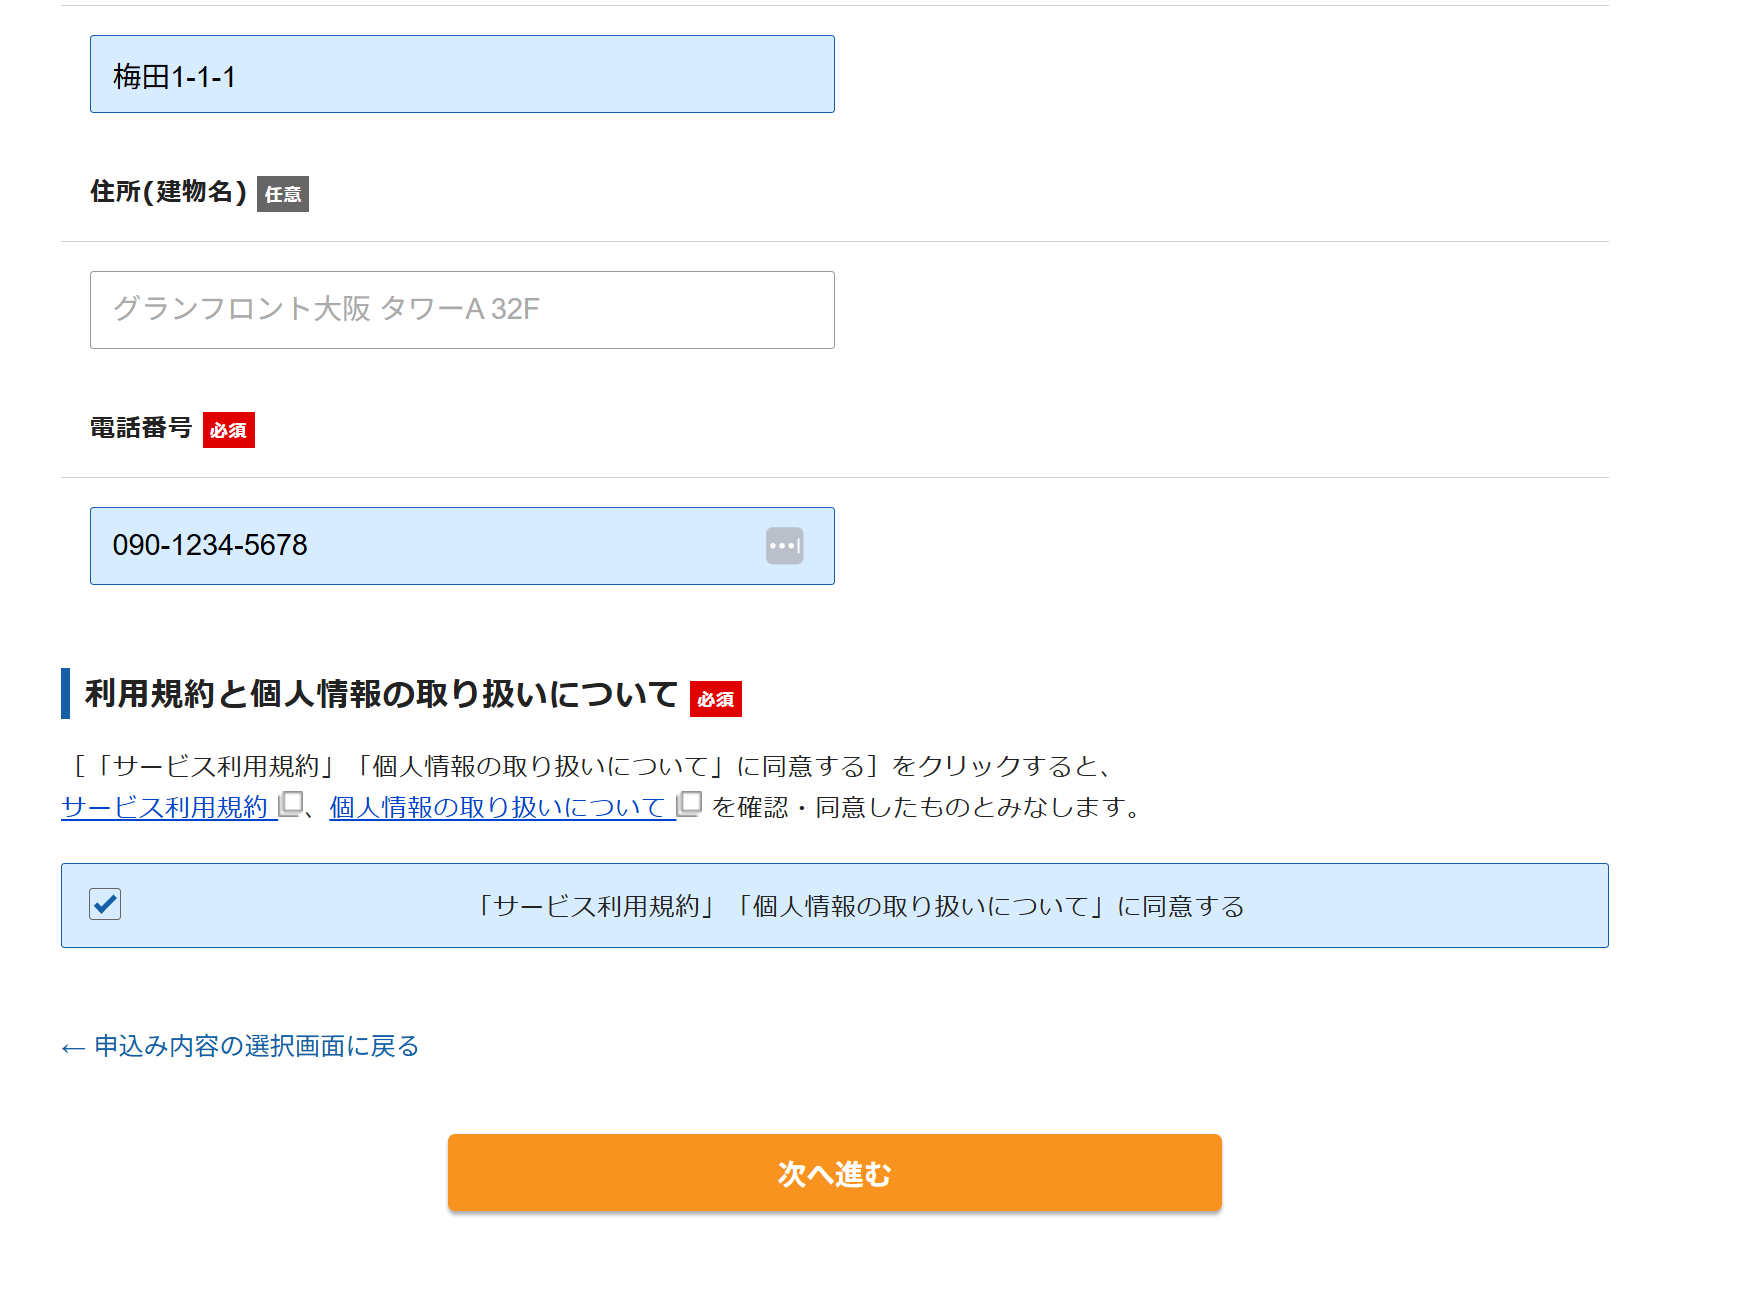Go back via 申込み内容の選択画面に戻る link

pyautogui.click(x=240, y=1046)
